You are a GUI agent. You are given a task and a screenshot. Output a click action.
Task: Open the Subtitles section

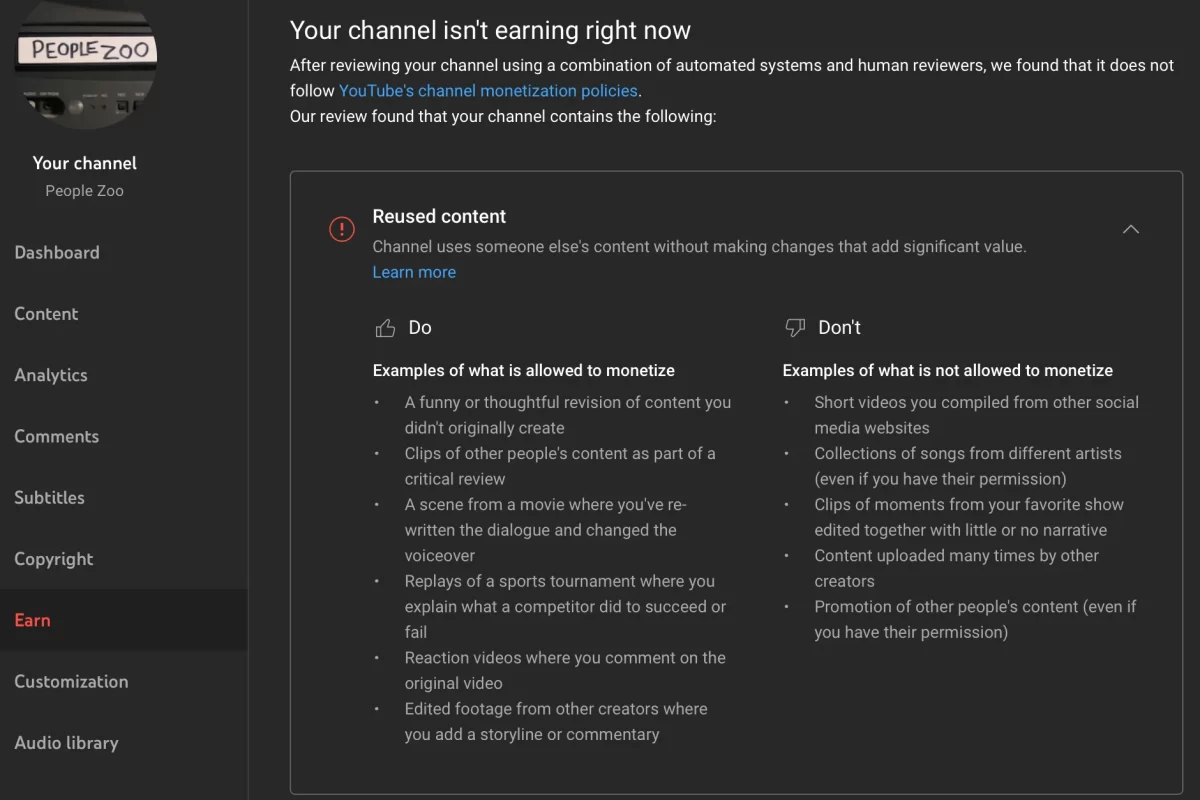pos(48,497)
